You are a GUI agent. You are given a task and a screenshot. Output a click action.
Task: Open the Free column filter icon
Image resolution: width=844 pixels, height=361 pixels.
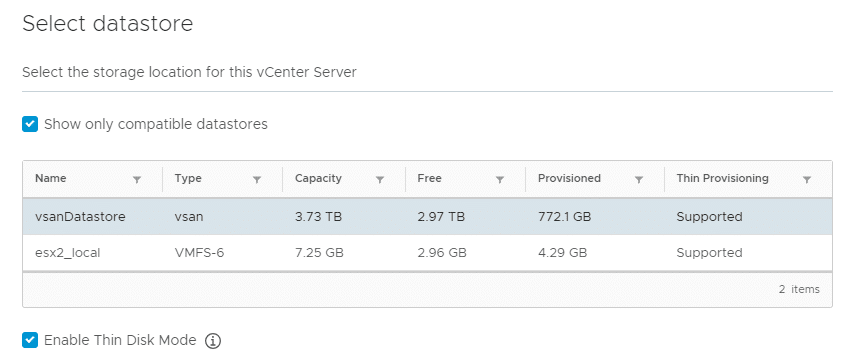[x=500, y=180]
